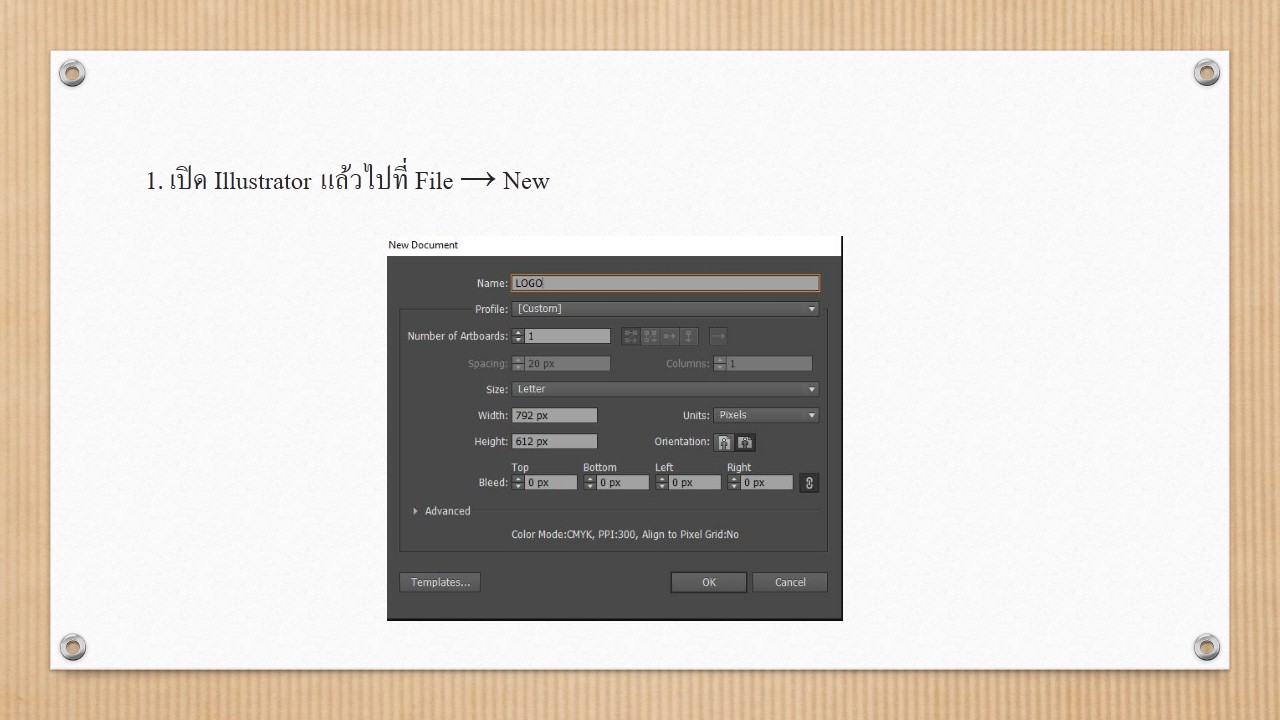The height and width of the screenshot is (720, 1280).
Task: Click the Left bleed stepper
Action: coord(662,482)
